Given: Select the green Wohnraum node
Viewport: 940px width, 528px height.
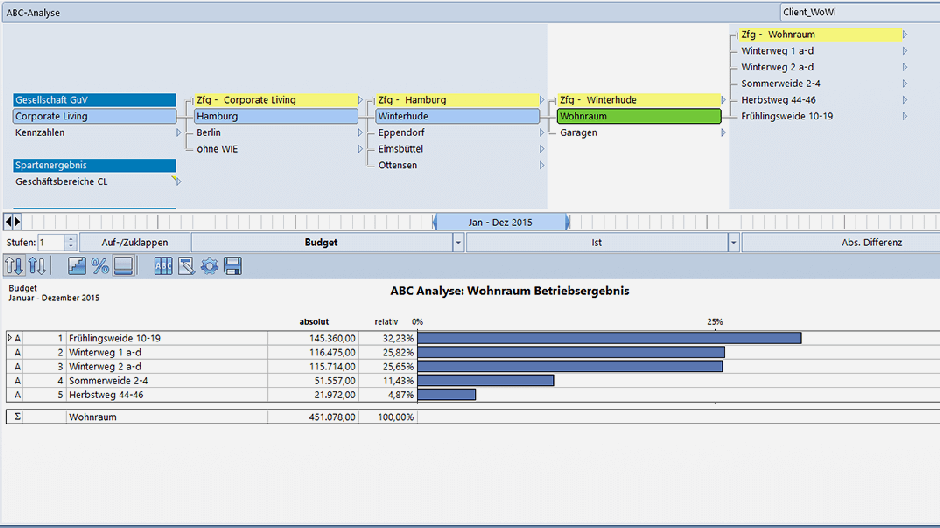Looking at the screenshot, I should 640,116.
